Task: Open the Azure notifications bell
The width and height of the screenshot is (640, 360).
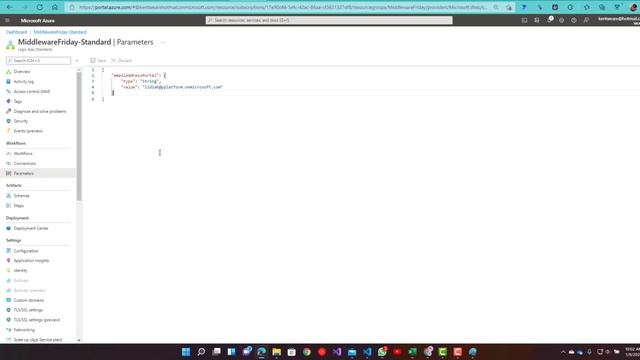Action: pos(549,20)
